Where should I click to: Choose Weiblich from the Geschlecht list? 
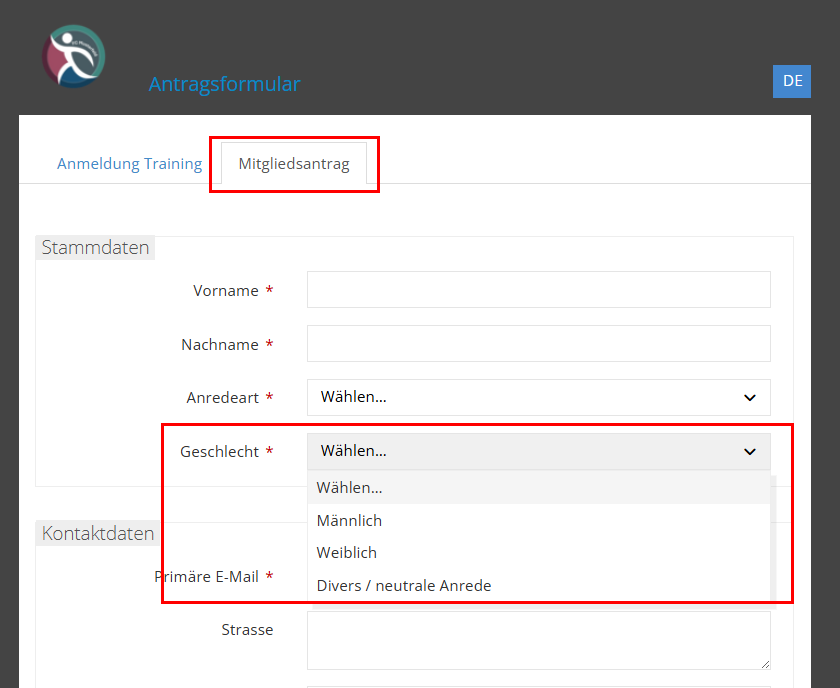tap(347, 552)
